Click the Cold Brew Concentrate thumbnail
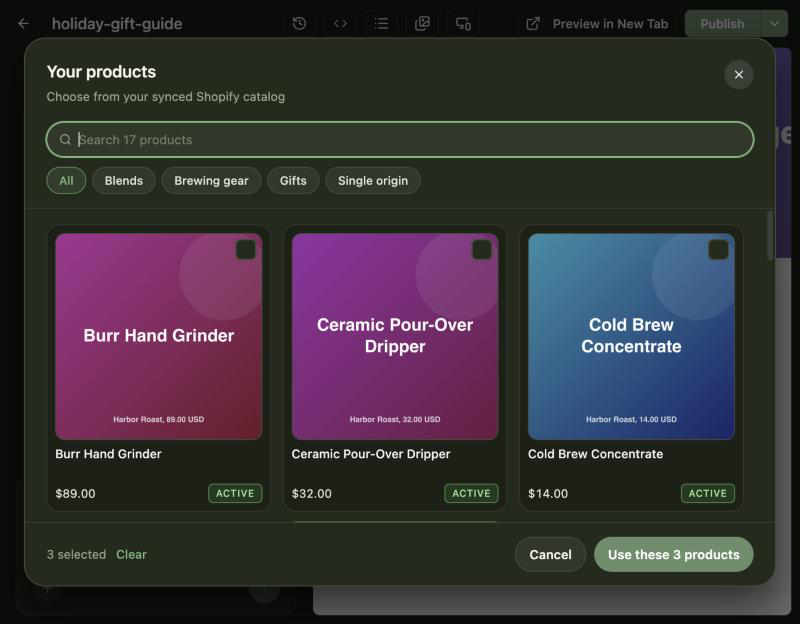The height and width of the screenshot is (624, 800). coord(631,336)
